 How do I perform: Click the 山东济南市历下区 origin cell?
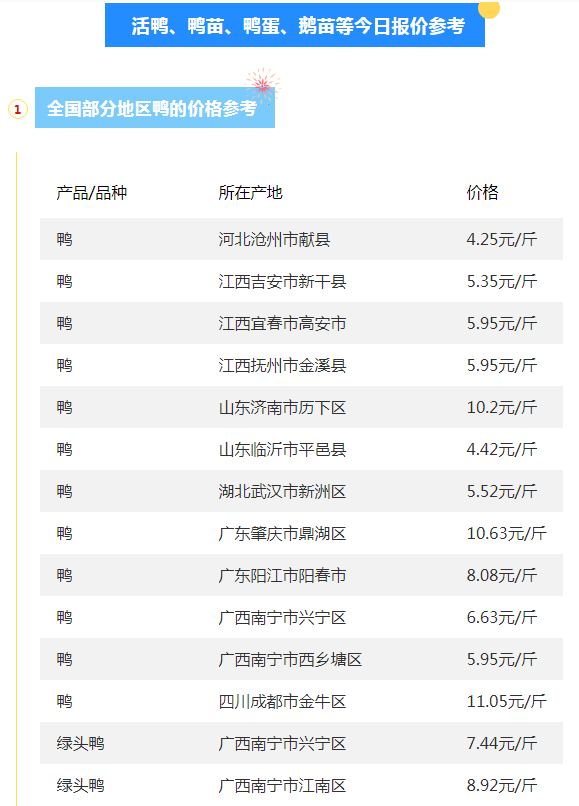pos(282,408)
